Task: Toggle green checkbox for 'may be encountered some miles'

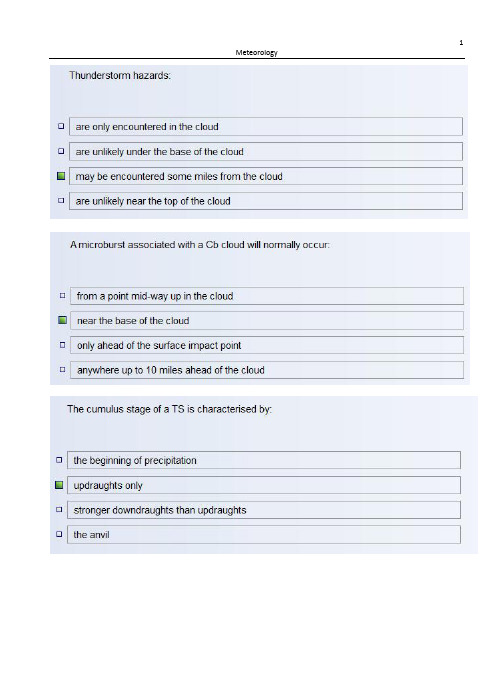Action: 61,176
